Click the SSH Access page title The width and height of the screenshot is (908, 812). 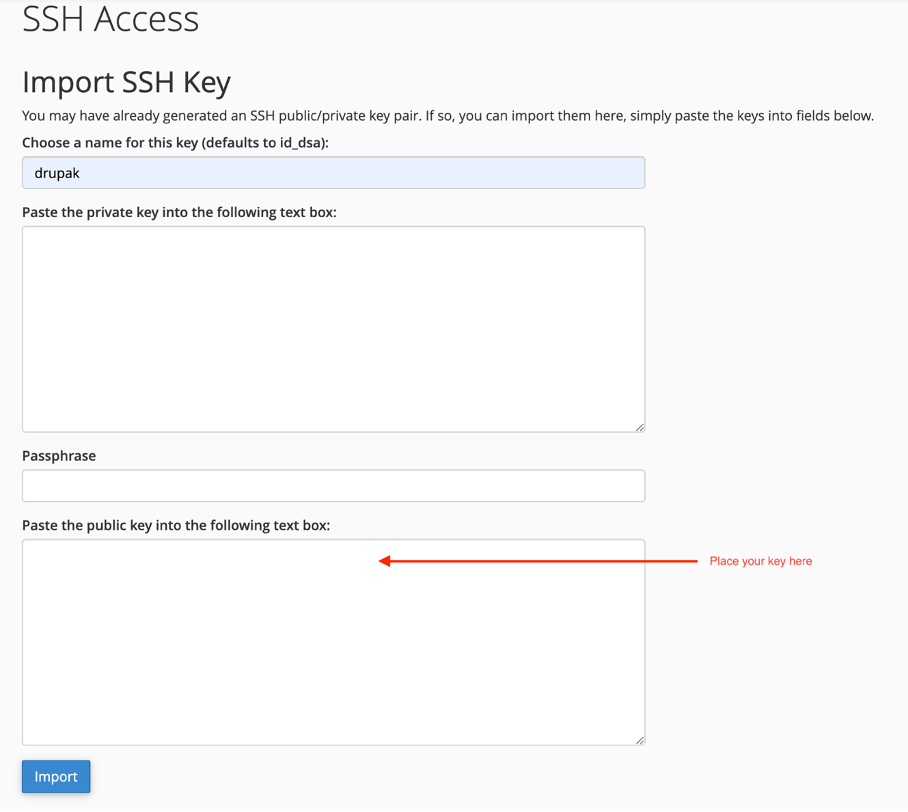(x=110, y=19)
